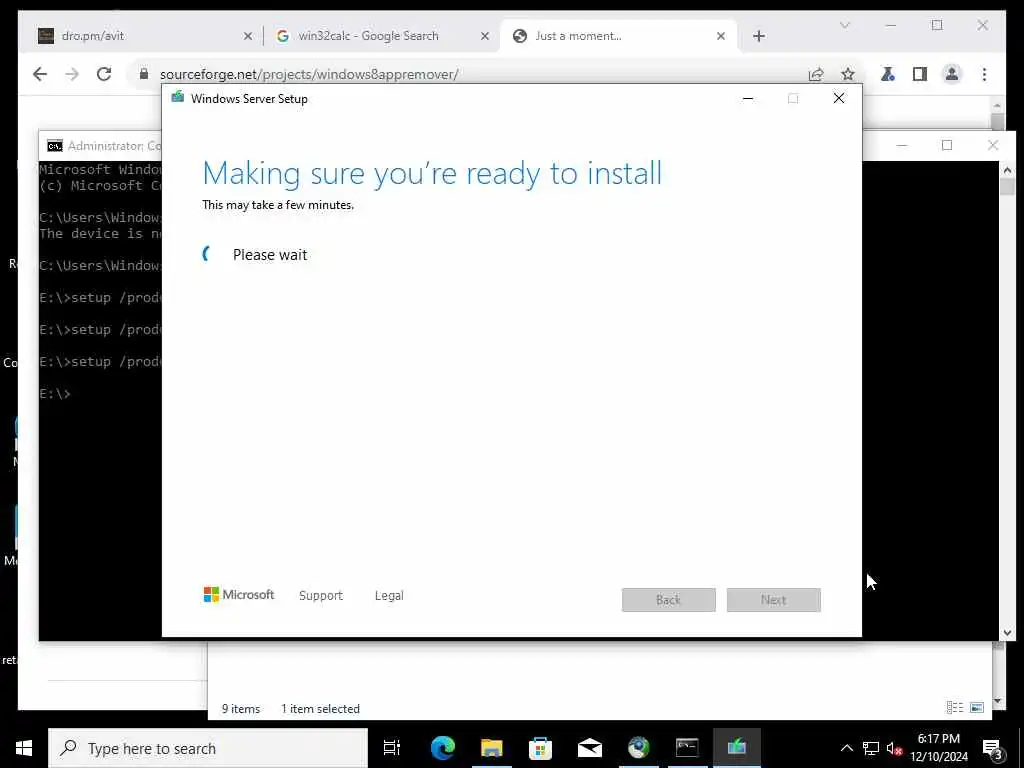
Task: Click the taskbar search box
Action: click(x=208, y=748)
